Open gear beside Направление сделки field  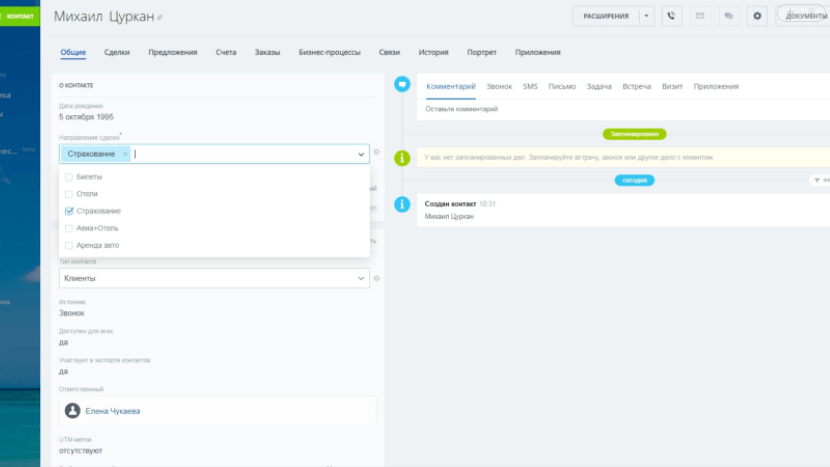tap(376, 152)
